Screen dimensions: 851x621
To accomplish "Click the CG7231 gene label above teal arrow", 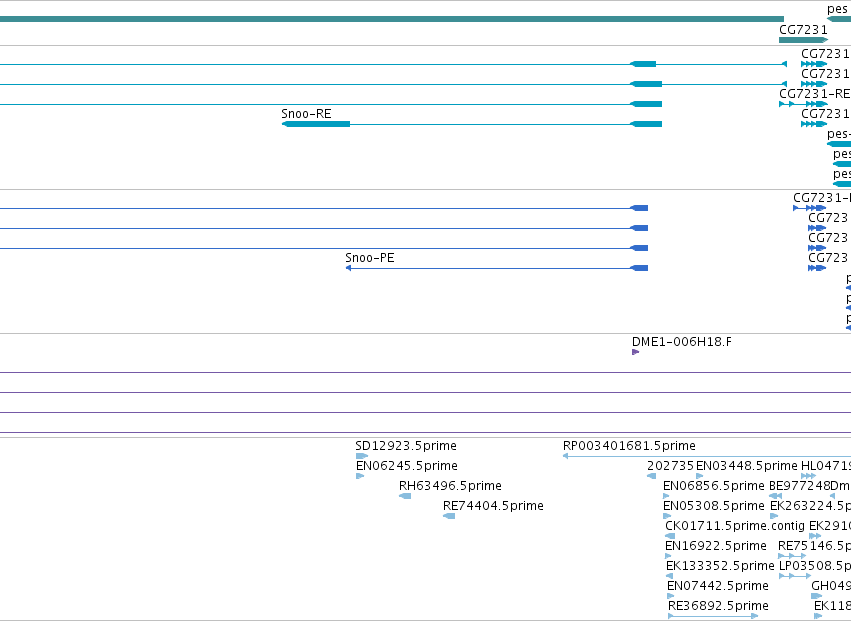I will (x=803, y=30).
